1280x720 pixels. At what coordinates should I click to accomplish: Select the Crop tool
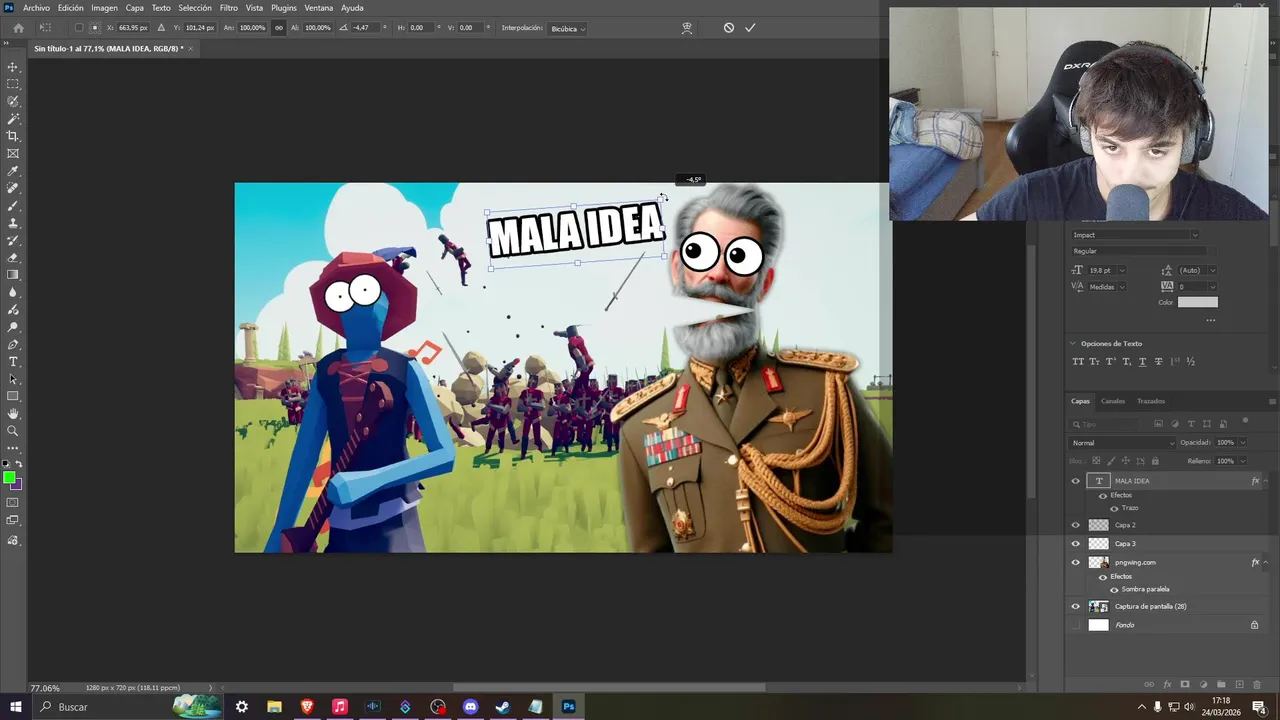[x=13, y=136]
